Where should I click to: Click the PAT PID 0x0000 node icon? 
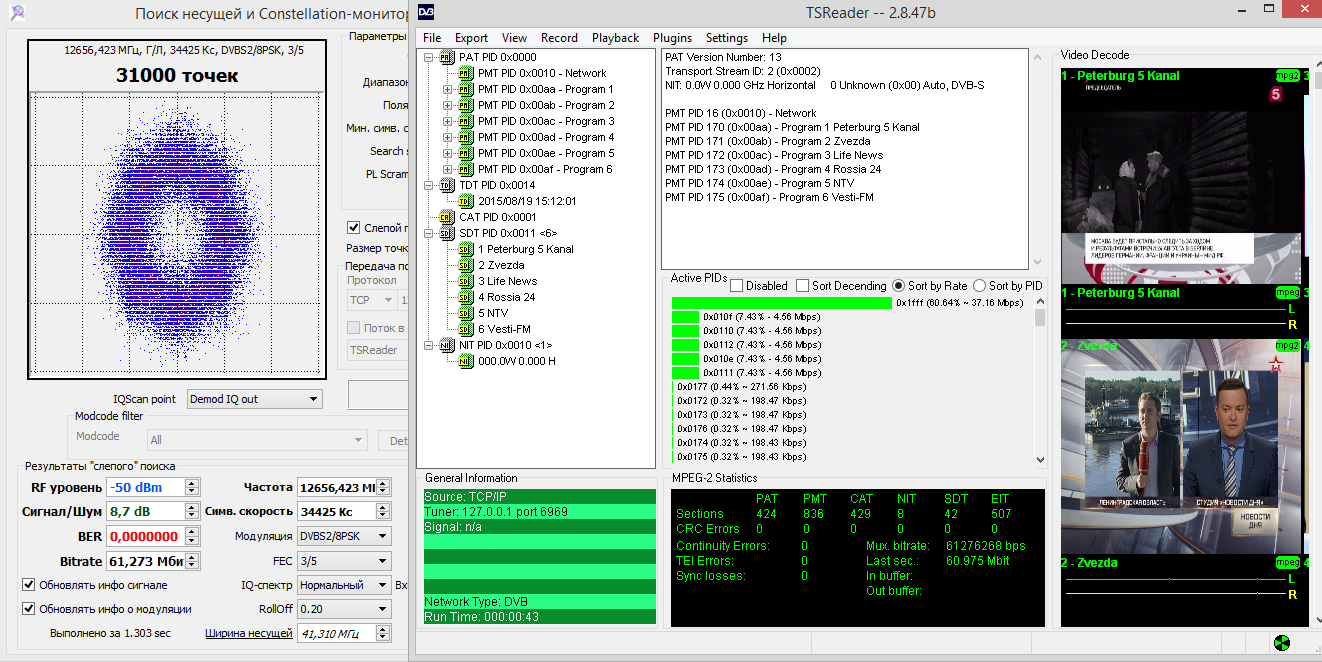coord(445,57)
